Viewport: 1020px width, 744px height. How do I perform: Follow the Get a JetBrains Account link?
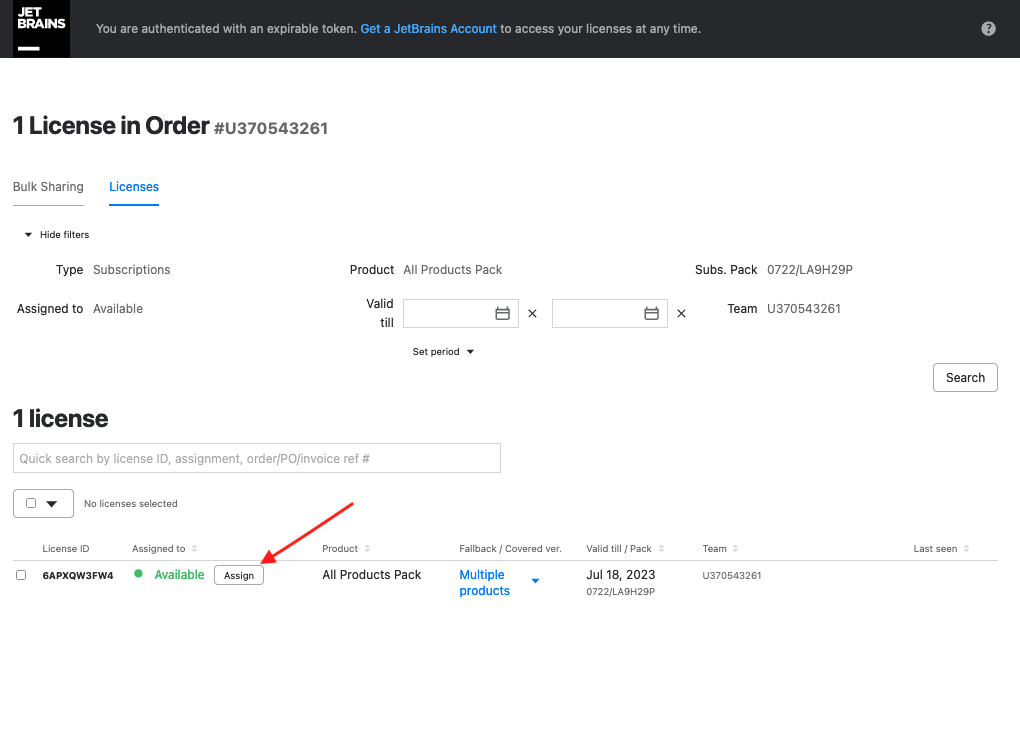[428, 29]
